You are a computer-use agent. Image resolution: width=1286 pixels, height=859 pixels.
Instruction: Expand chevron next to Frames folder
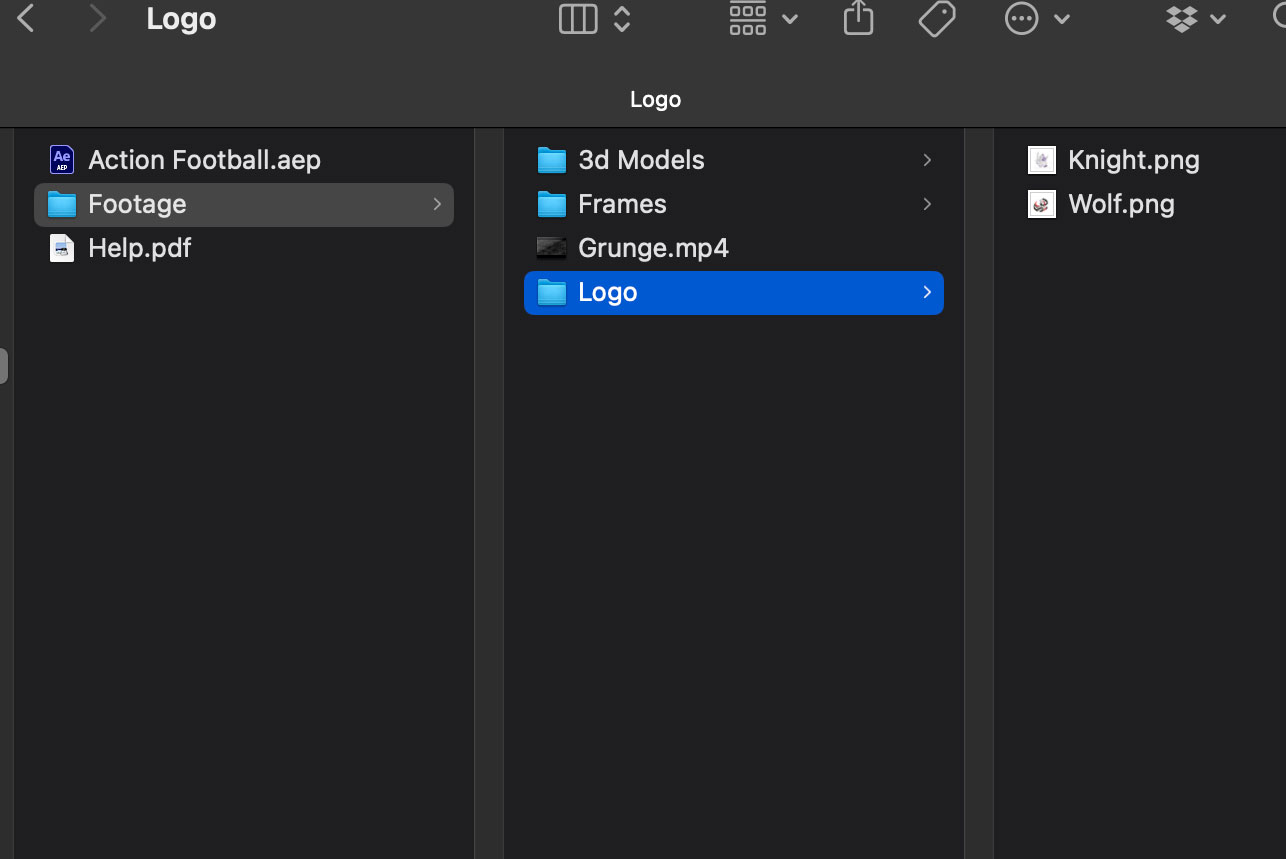[927, 204]
